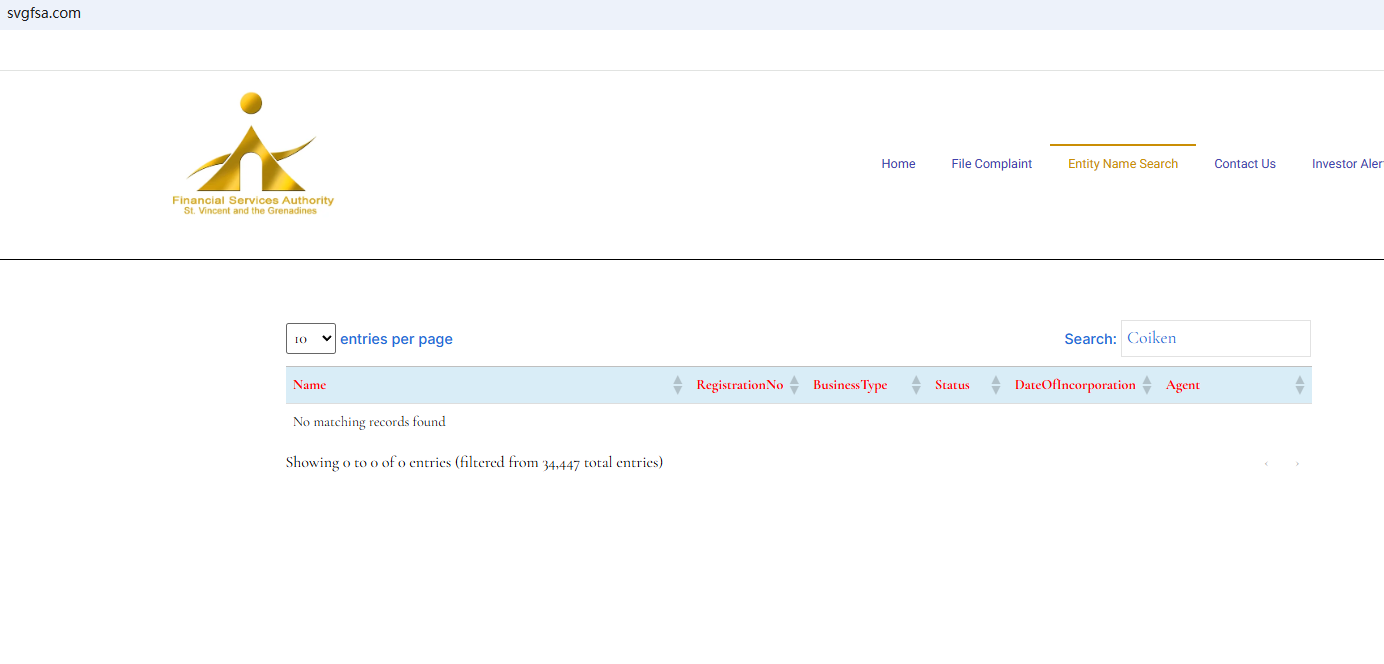
Task: Open the entries per page dropdown
Action: click(310, 339)
